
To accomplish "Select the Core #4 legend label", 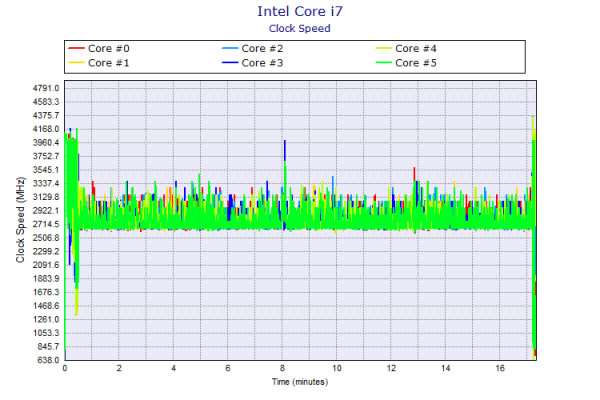I will 416,49.
